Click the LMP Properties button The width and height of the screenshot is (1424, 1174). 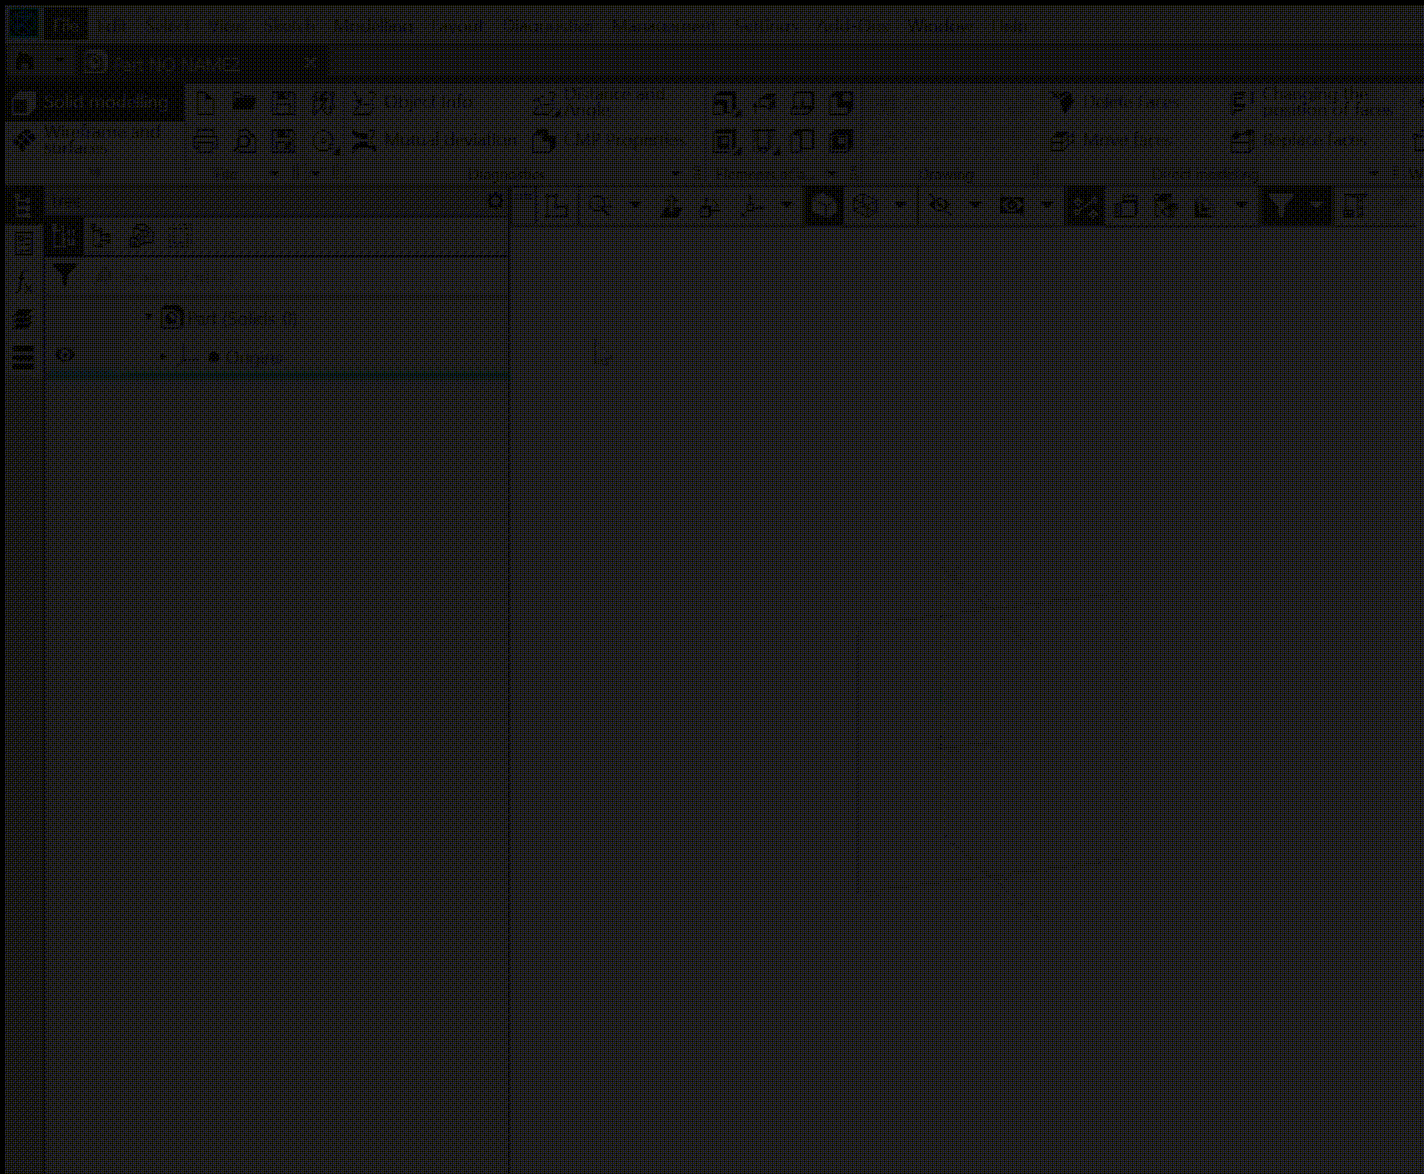[x=610, y=140]
